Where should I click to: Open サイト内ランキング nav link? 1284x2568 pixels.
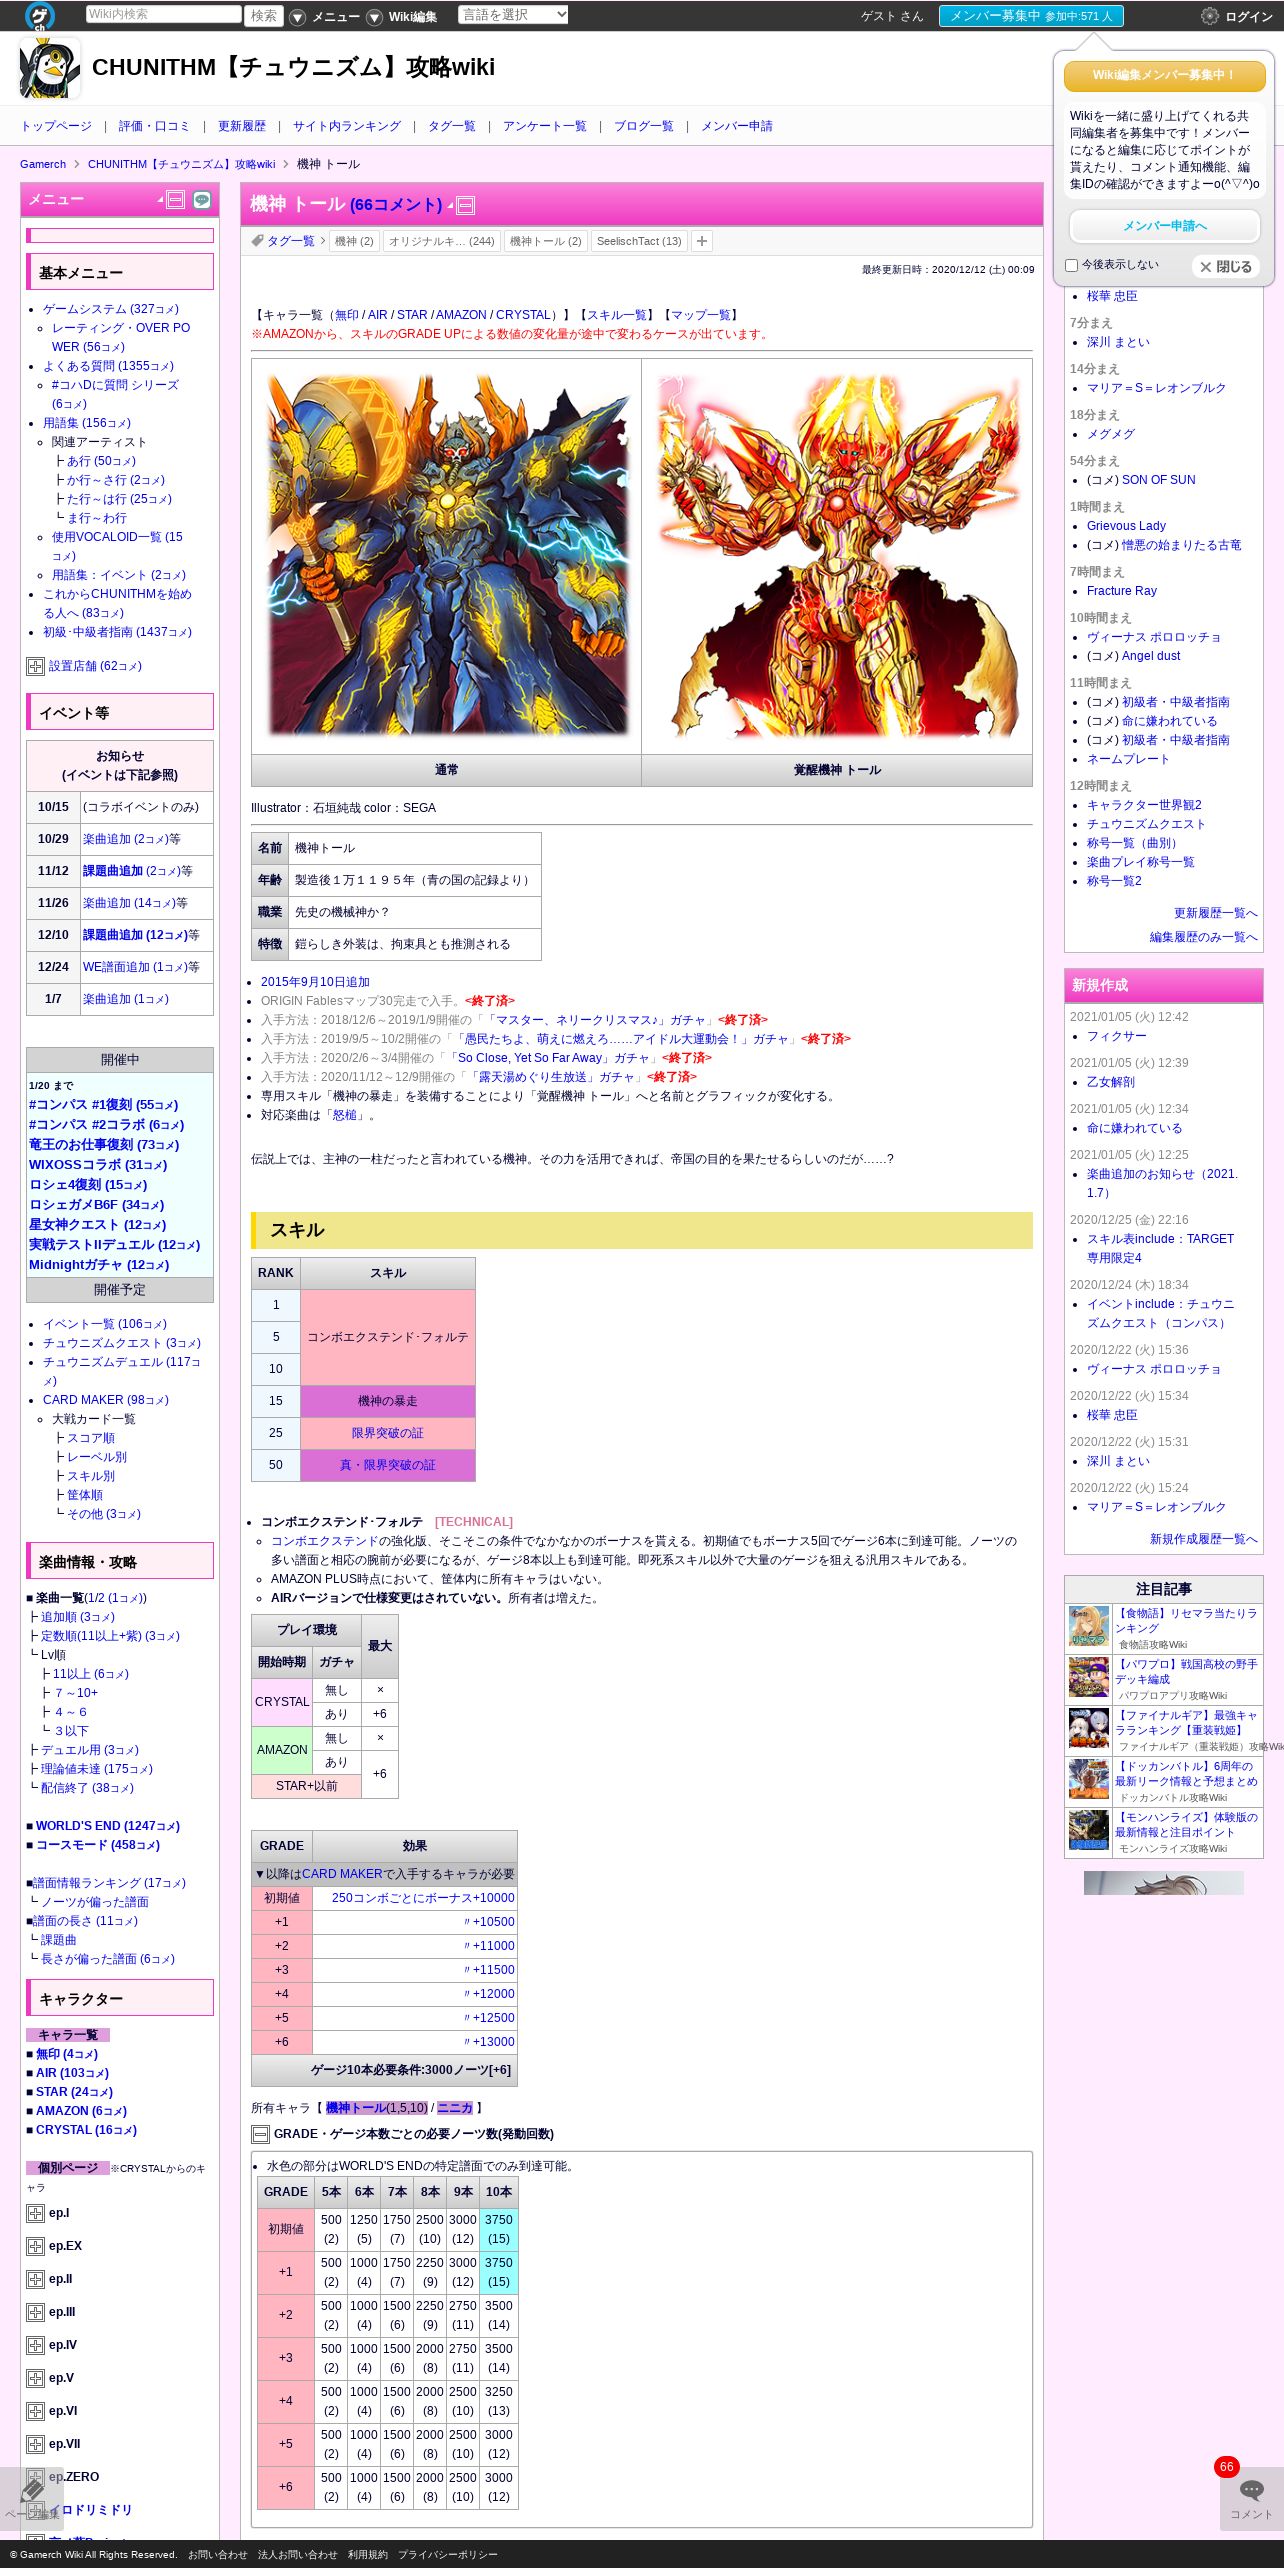(347, 126)
